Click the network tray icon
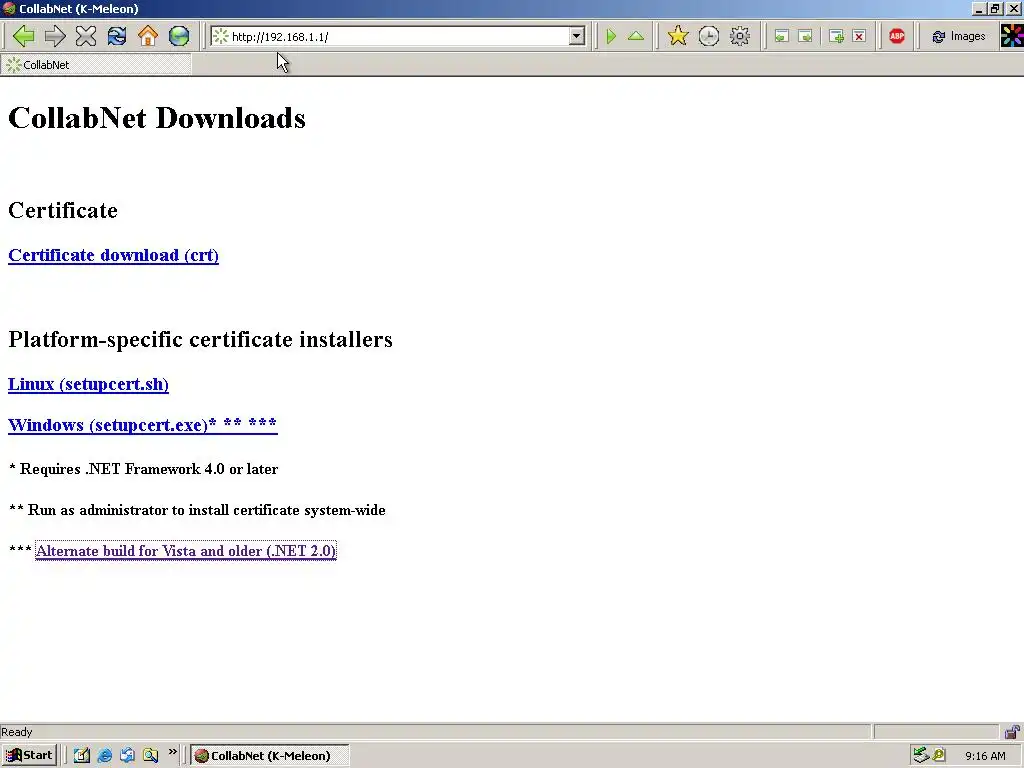This screenshot has width=1024, height=768. coord(920,755)
